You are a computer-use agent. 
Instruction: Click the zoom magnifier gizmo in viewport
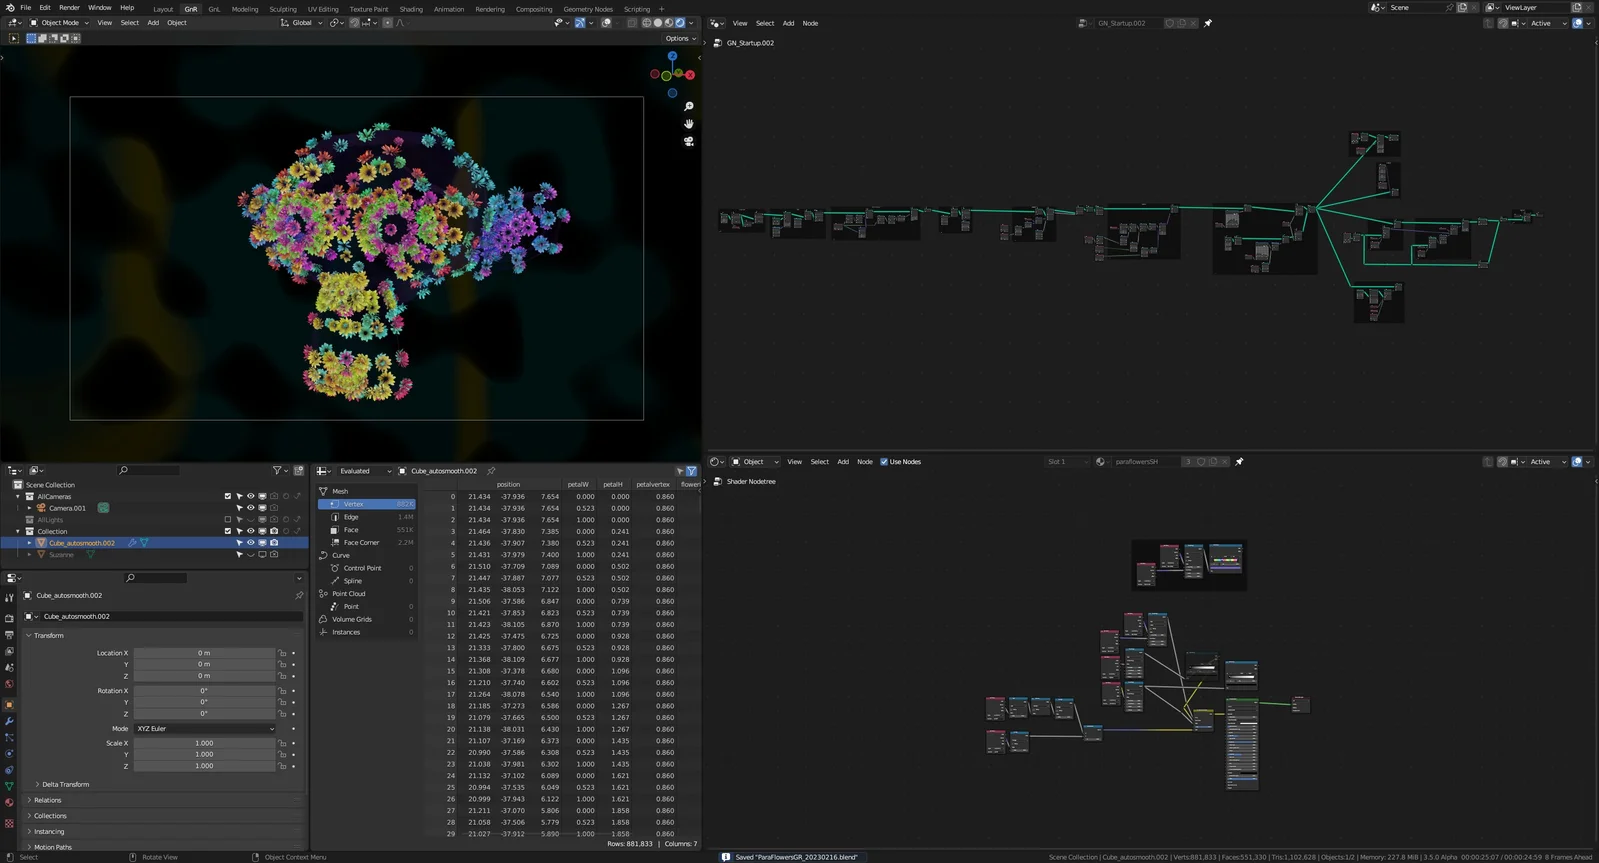688,106
